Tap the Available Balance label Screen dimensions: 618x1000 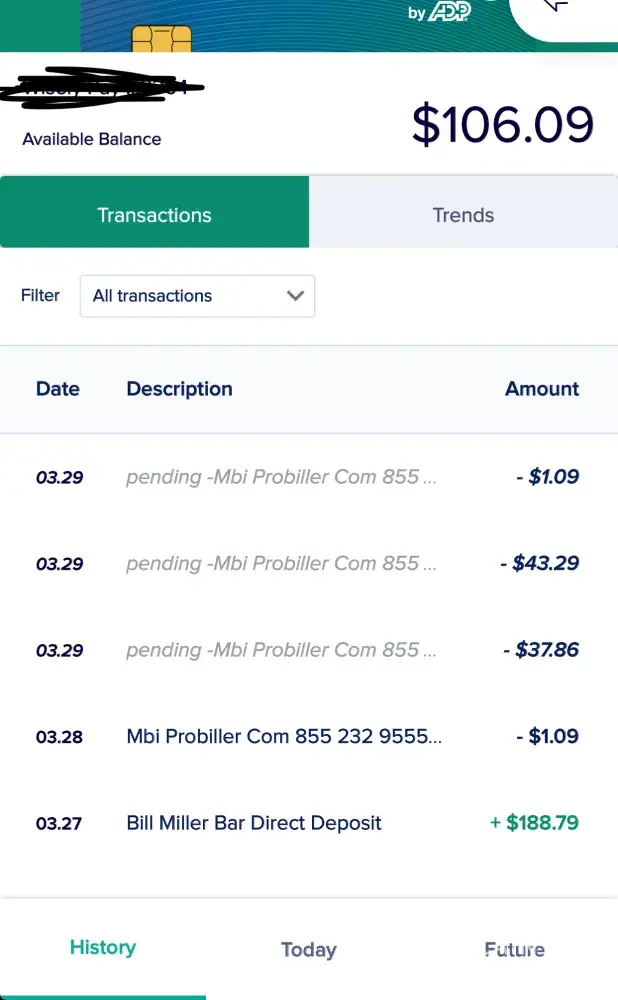pos(92,140)
